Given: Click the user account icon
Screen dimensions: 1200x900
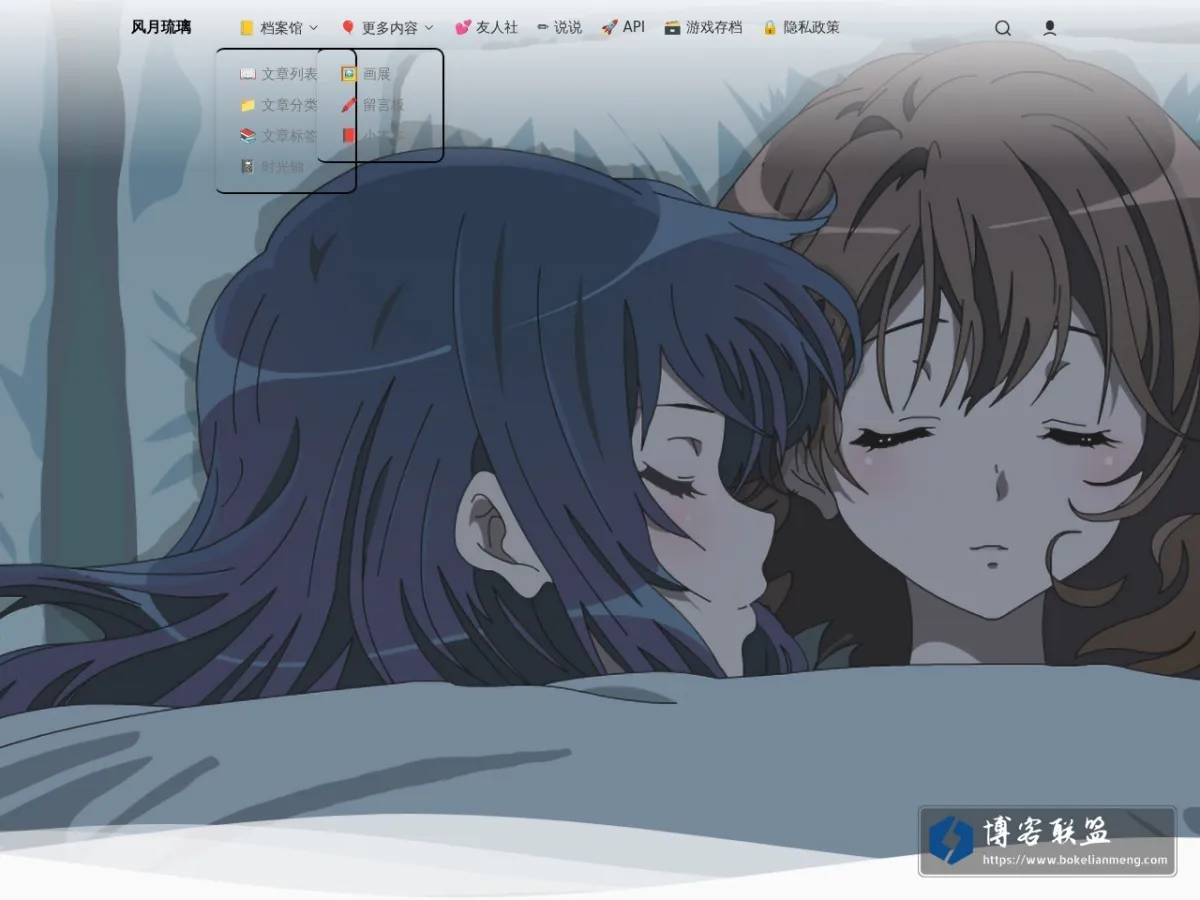Looking at the screenshot, I should coord(1050,28).
